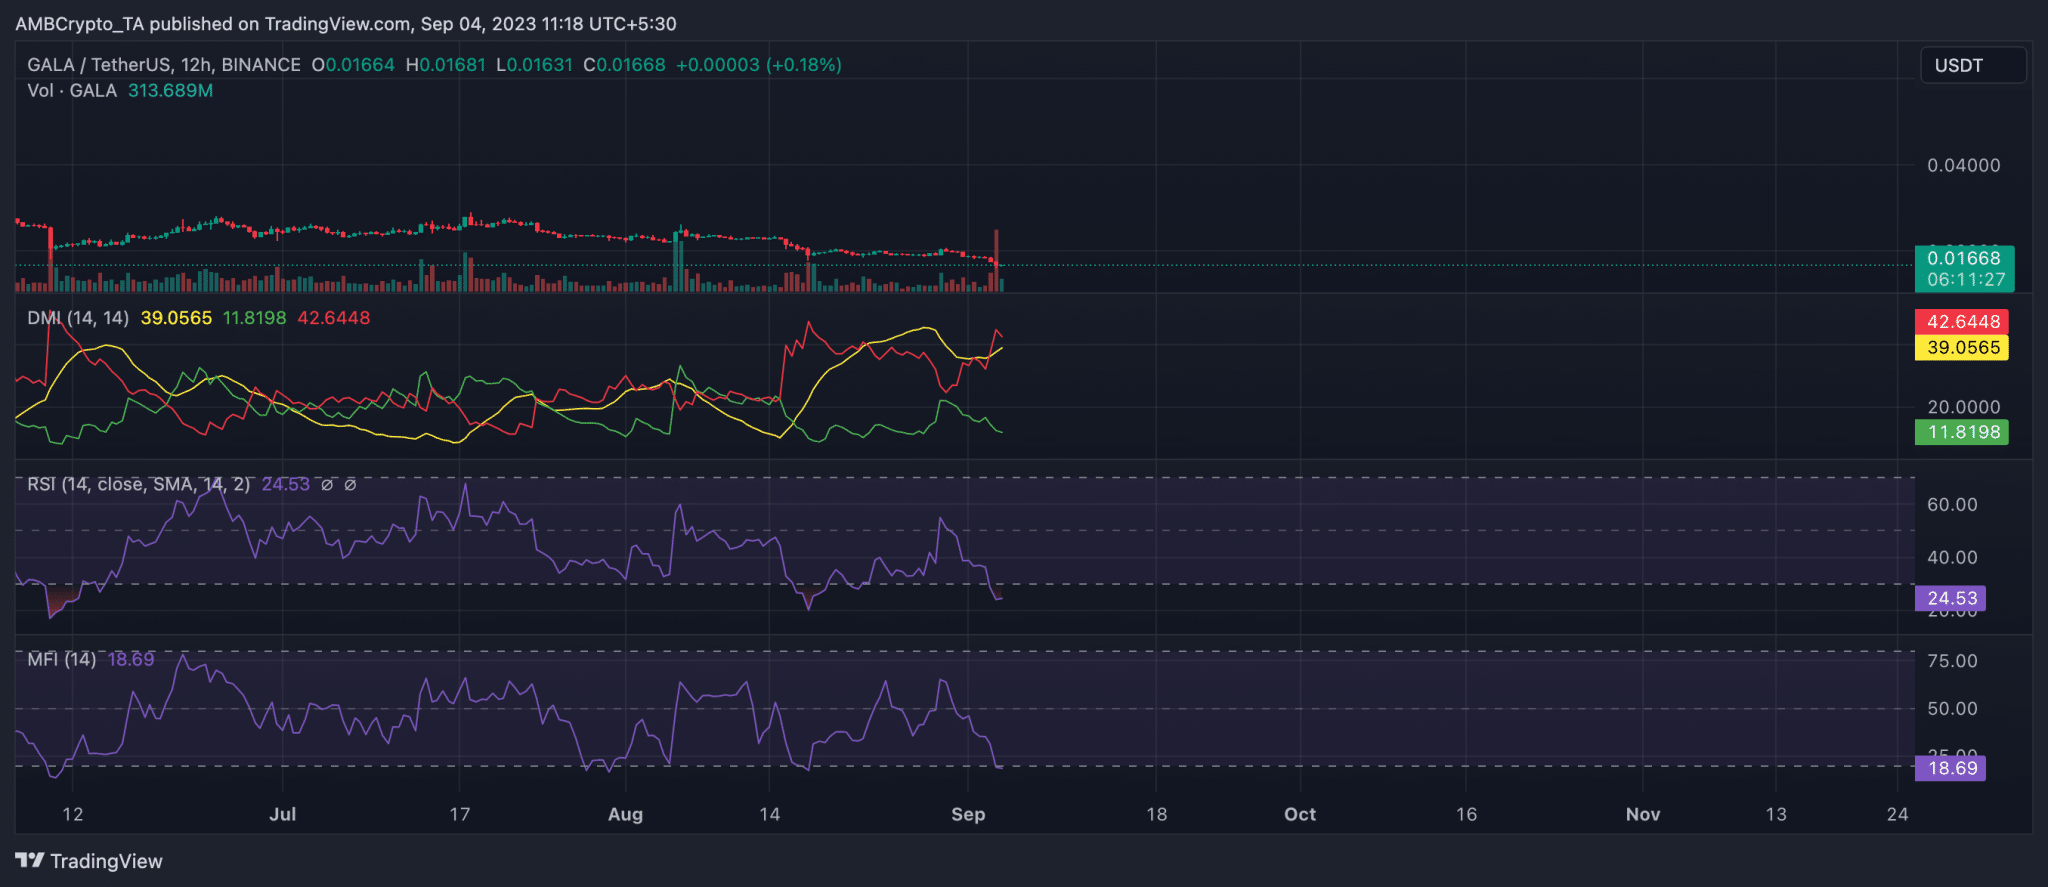Screen dimensions: 2048x887
Task: Select the high price H0.01681
Action: pos(445,65)
